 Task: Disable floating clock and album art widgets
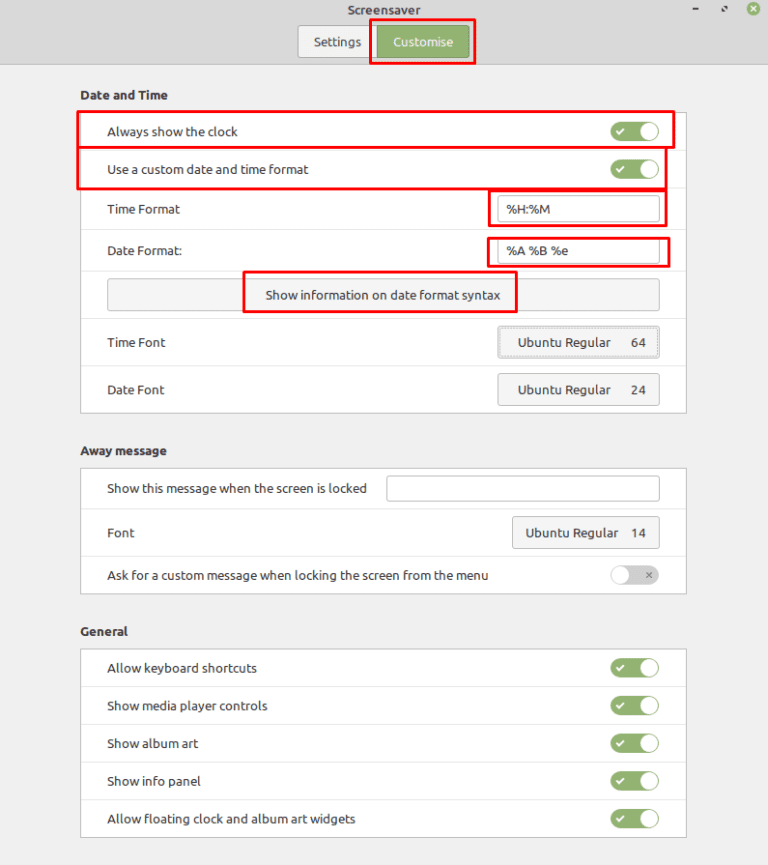point(634,819)
